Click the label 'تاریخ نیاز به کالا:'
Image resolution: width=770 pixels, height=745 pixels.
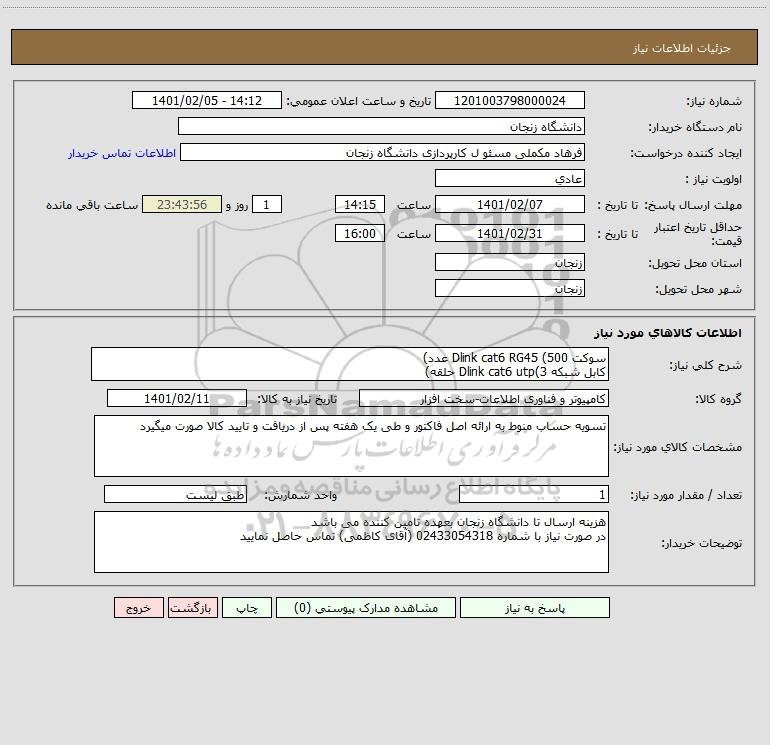point(297,399)
